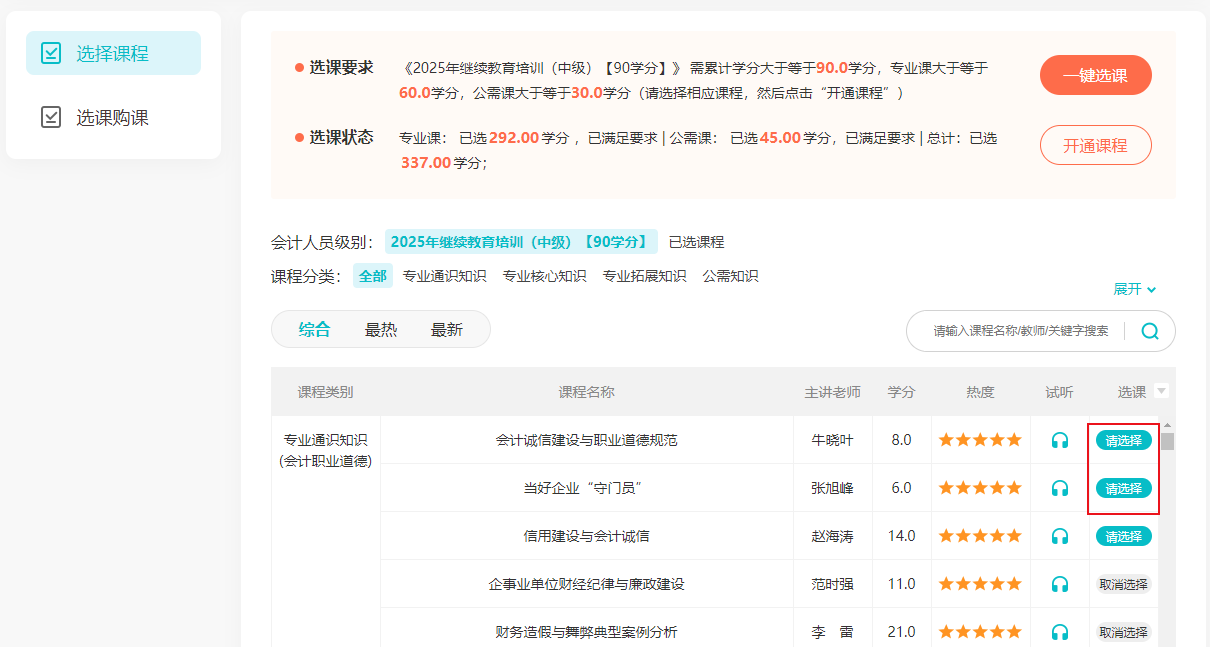
Task: Preview audio of 财务造假与舞弊典型案例分析
Action: pyautogui.click(x=1060, y=632)
